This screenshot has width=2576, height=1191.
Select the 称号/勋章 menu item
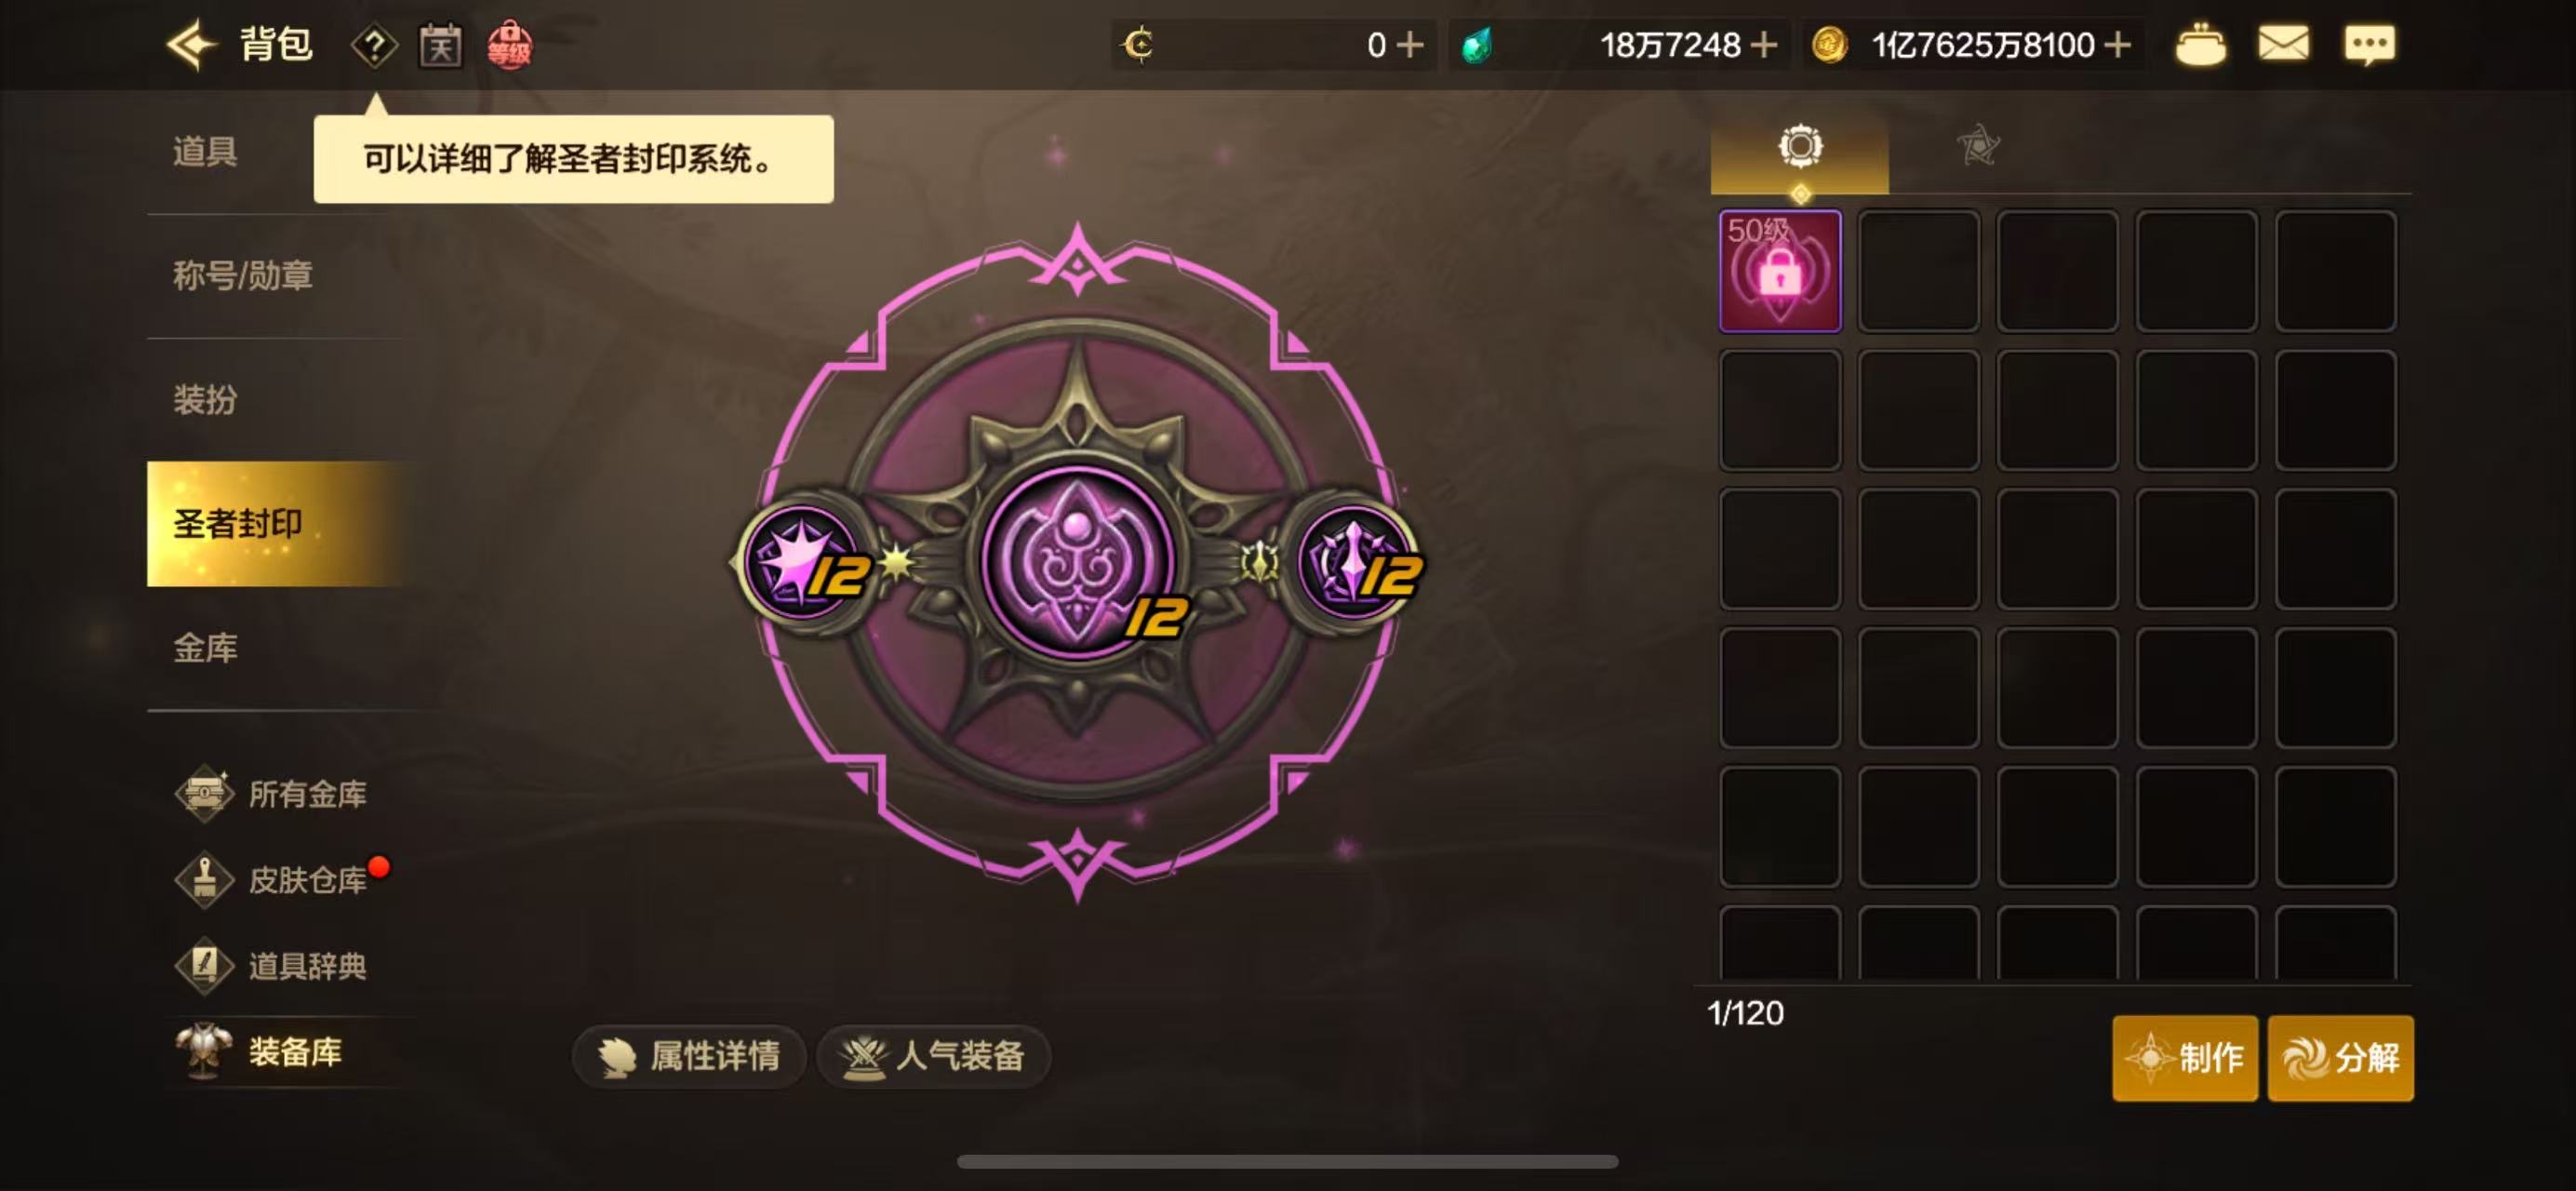[x=243, y=276]
